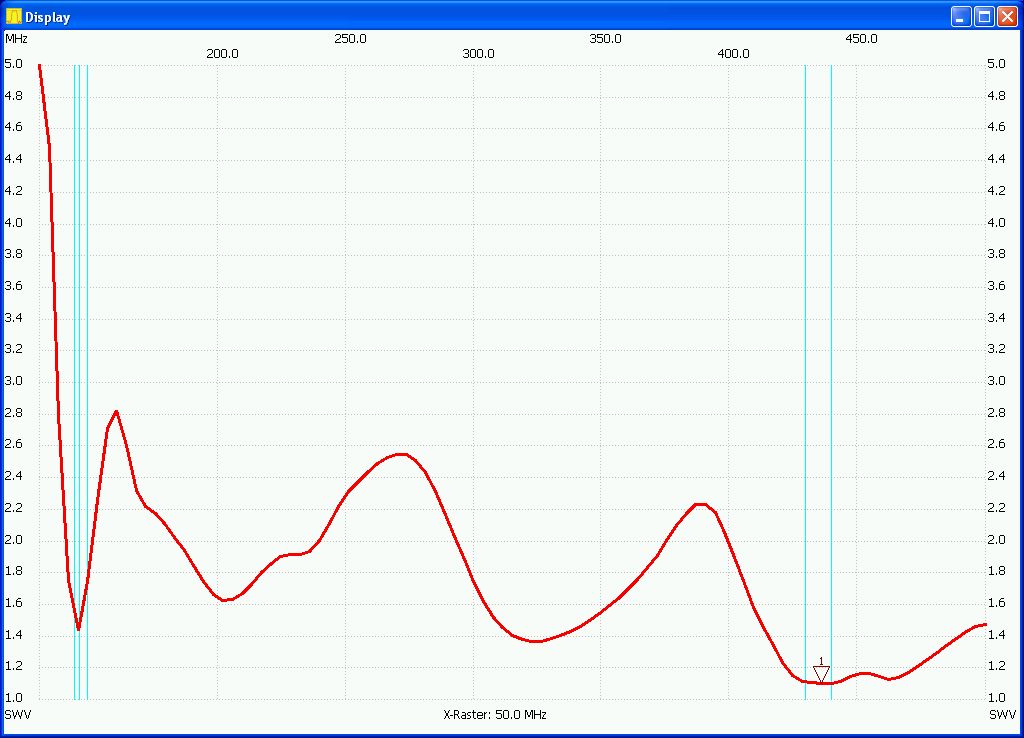Screen dimensions: 1024x738
Task: Click the X-Raster: 50.0 MHz label
Action: [x=495, y=714]
